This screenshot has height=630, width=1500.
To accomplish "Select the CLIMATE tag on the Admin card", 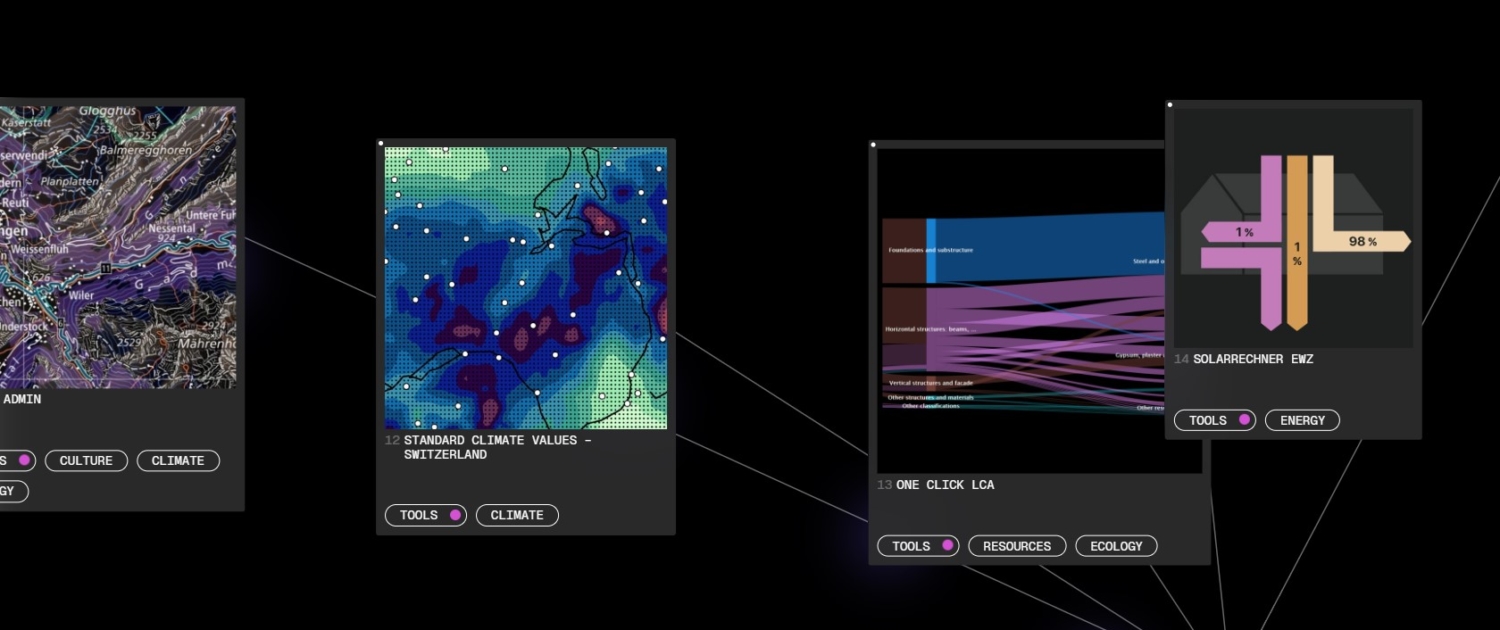I will [178, 461].
